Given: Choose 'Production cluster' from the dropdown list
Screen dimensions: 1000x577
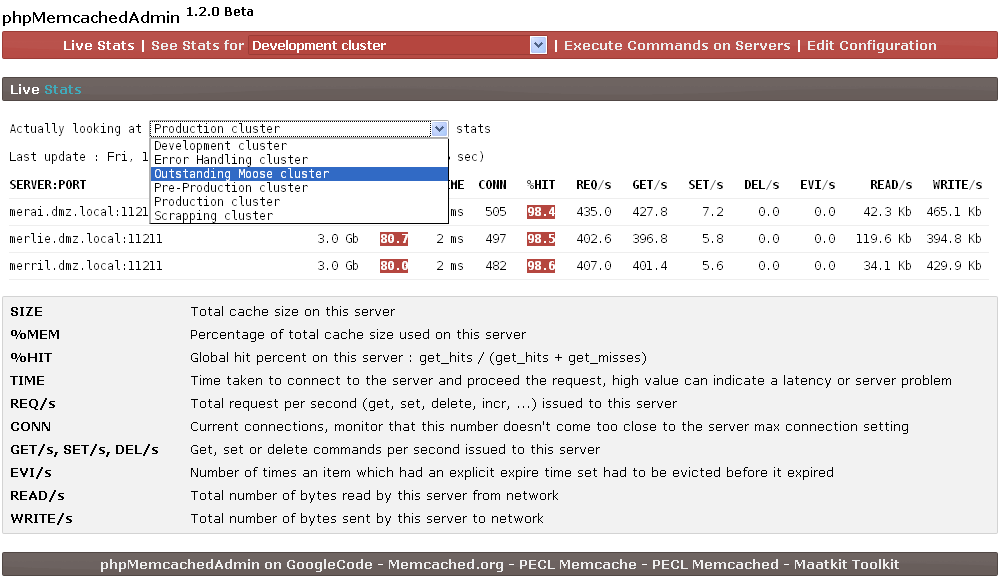Looking at the screenshot, I should pyautogui.click(x=217, y=202).
